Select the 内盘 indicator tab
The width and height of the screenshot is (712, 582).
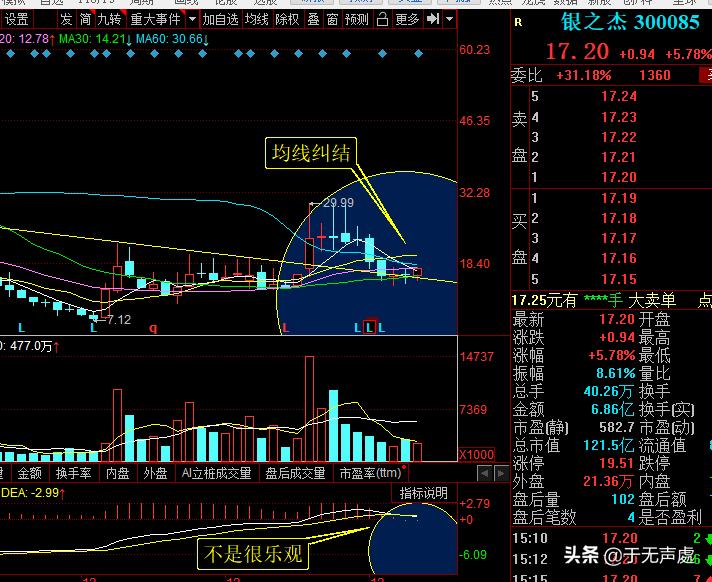(x=118, y=473)
